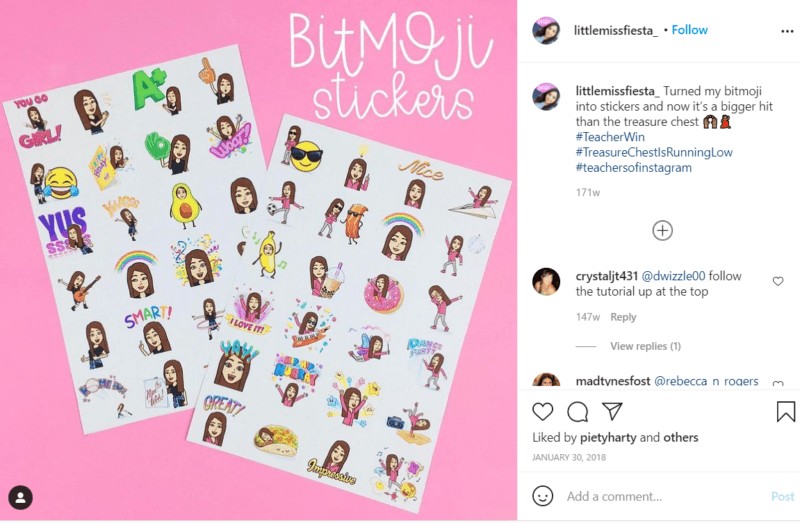Open the three-dot more options menu

click(787, 31)
